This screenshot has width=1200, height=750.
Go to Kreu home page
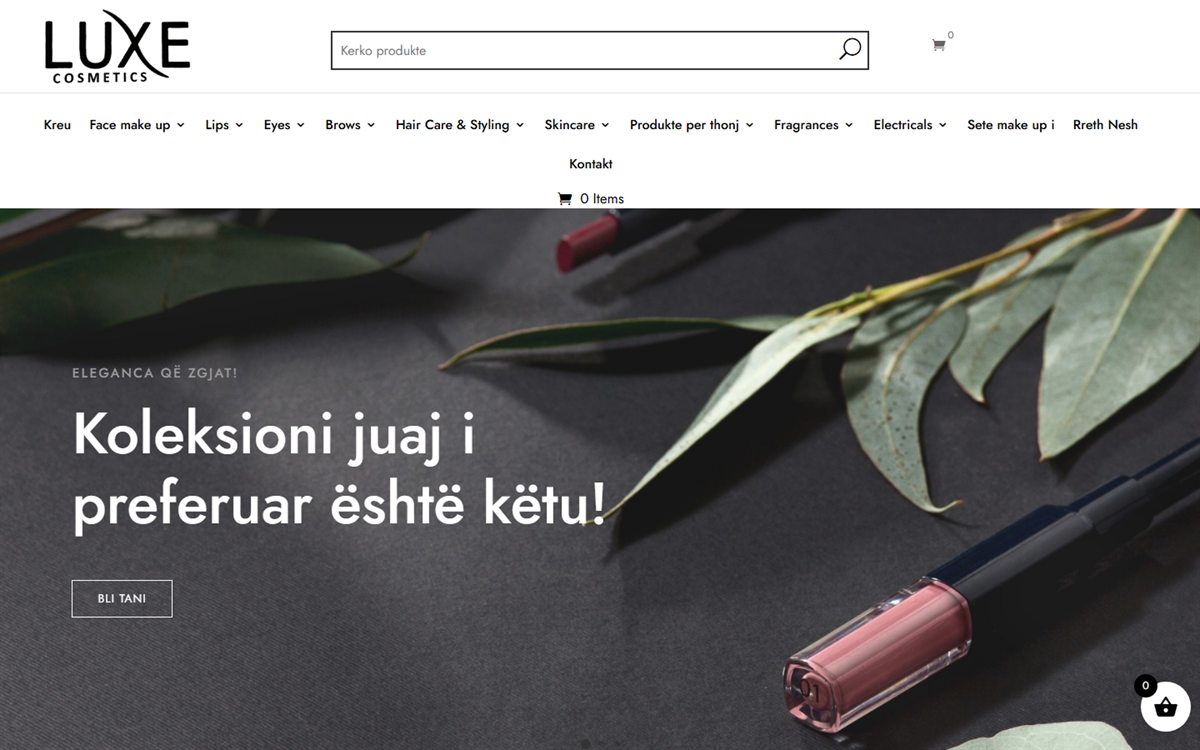click(x=57, y=125)
